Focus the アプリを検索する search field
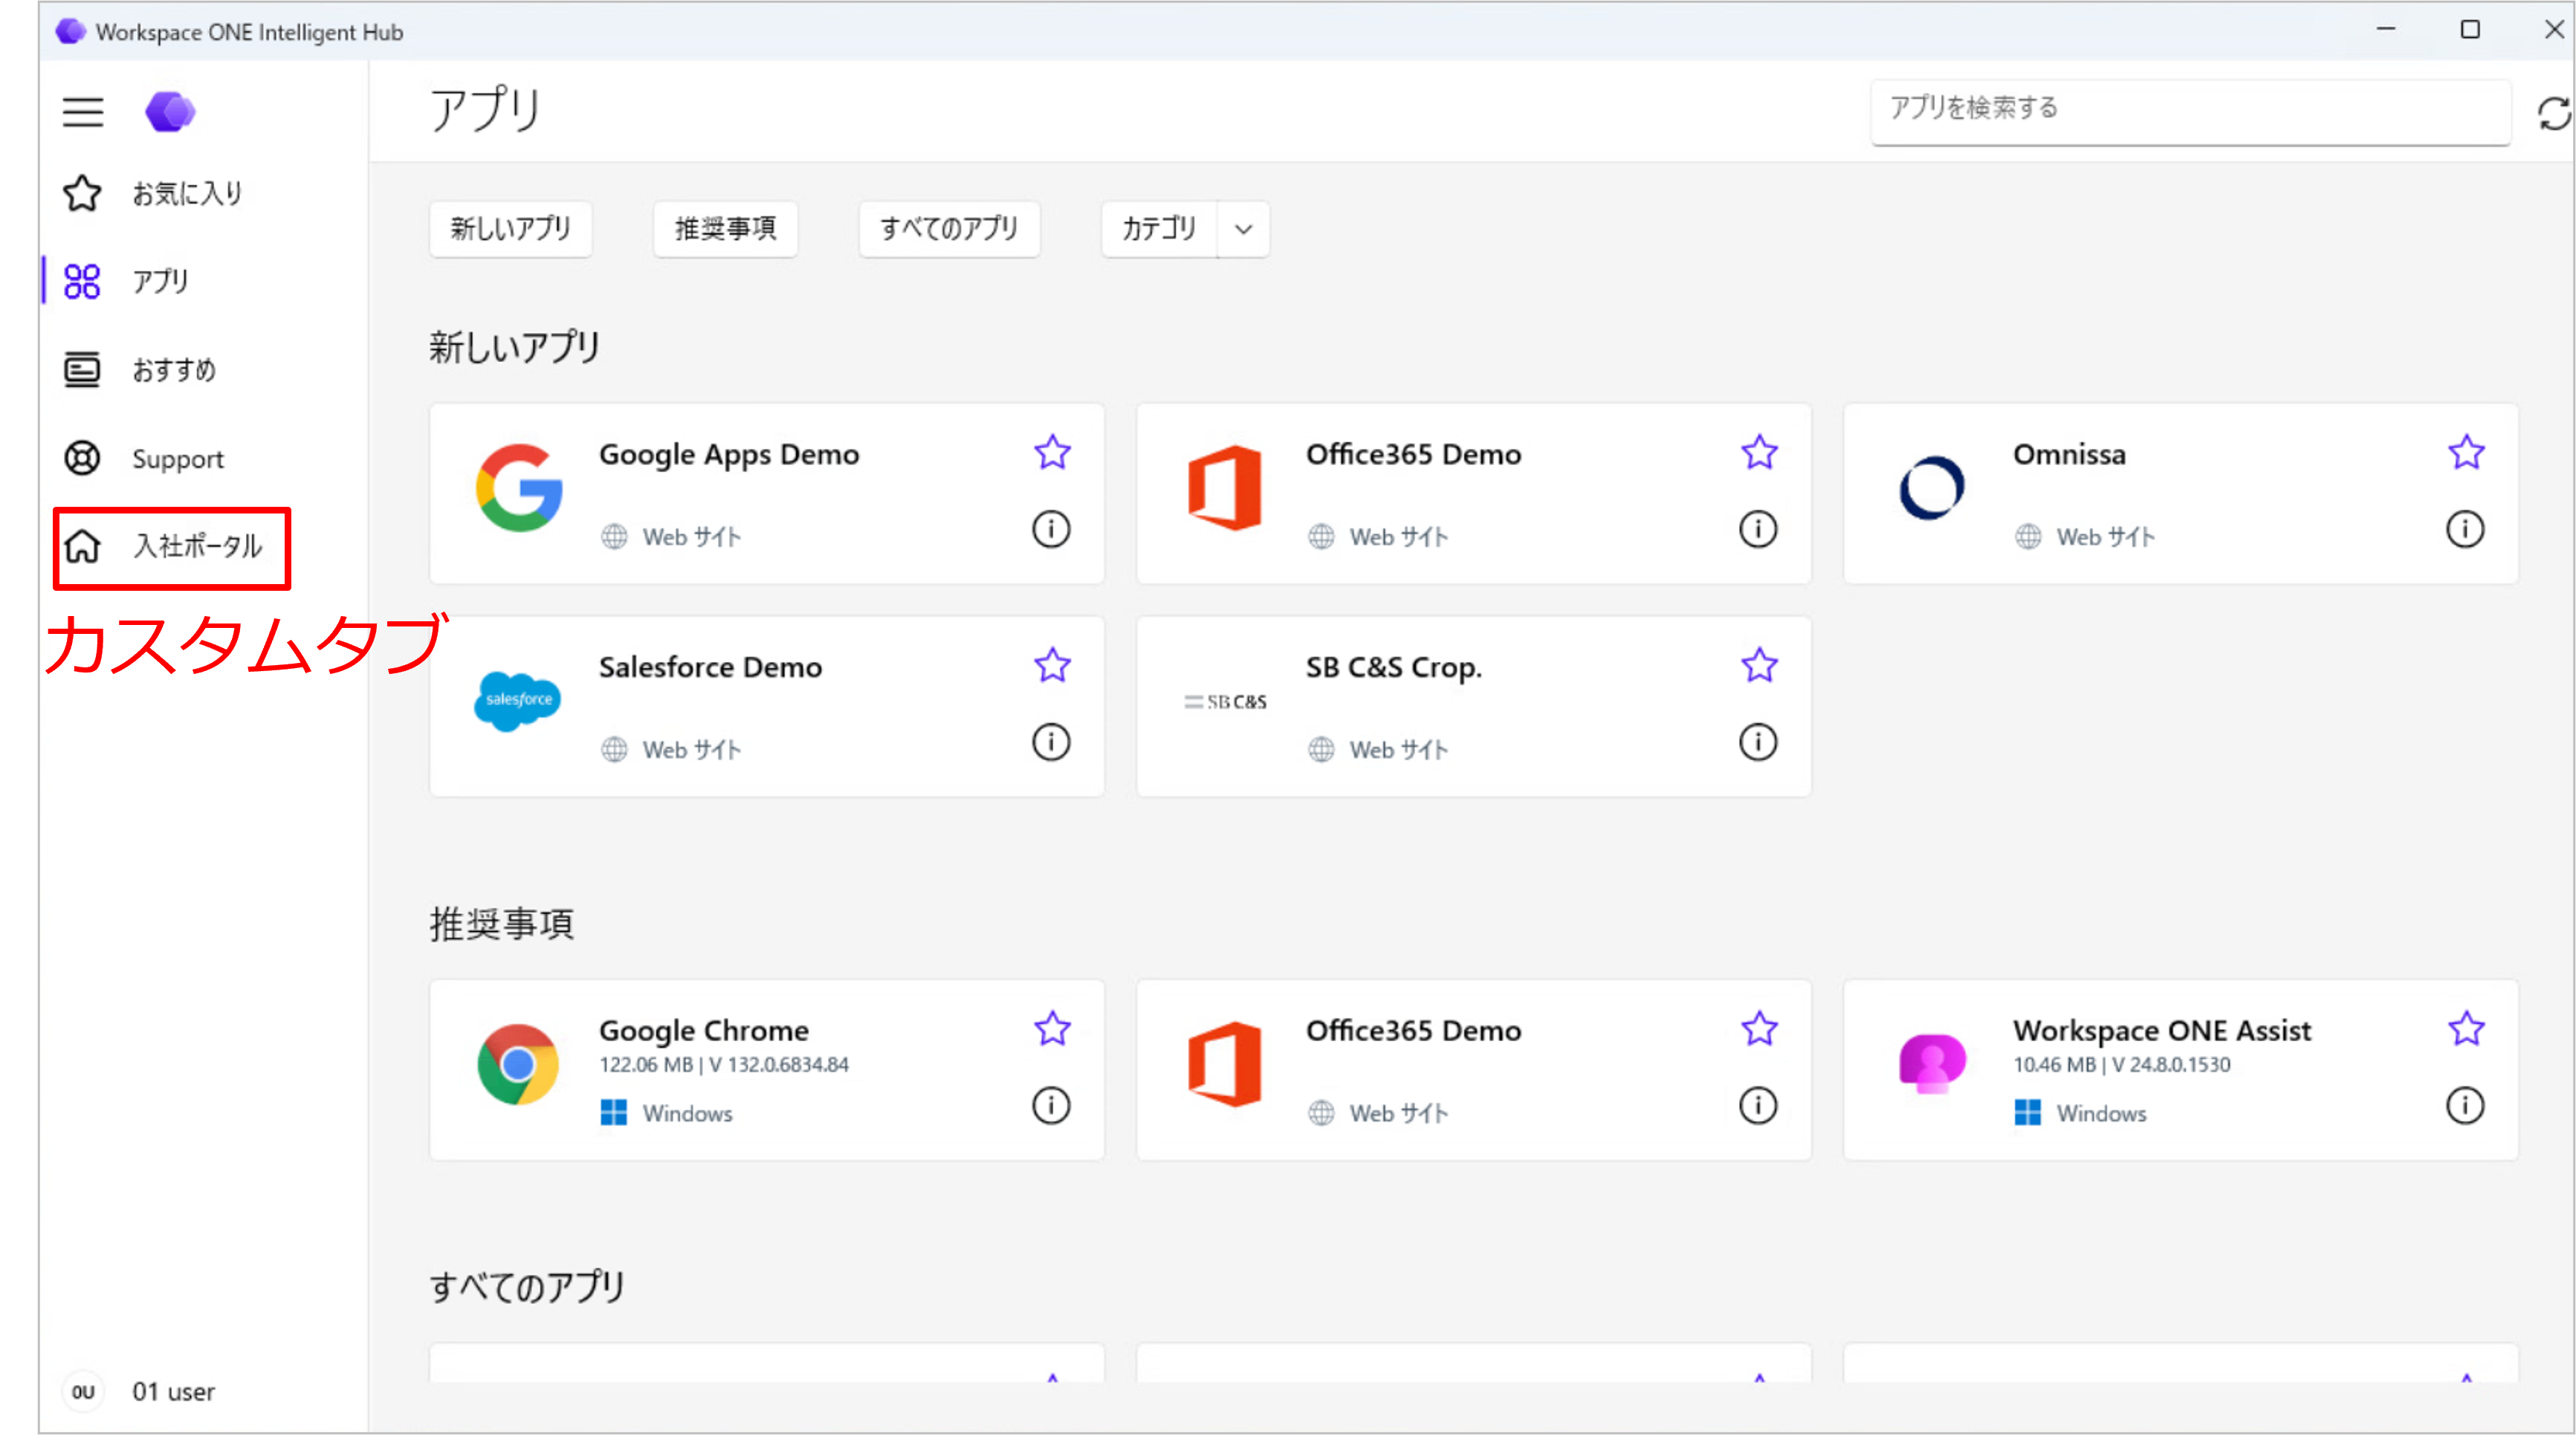 (2190, 111)
